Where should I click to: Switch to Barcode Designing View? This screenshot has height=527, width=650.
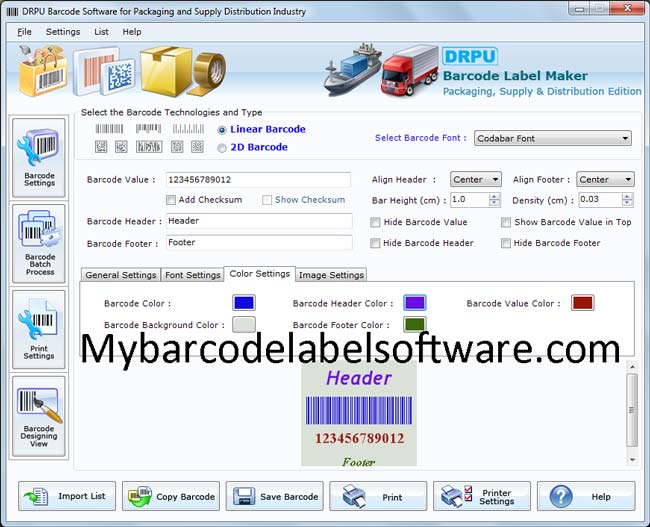(39, 416)
